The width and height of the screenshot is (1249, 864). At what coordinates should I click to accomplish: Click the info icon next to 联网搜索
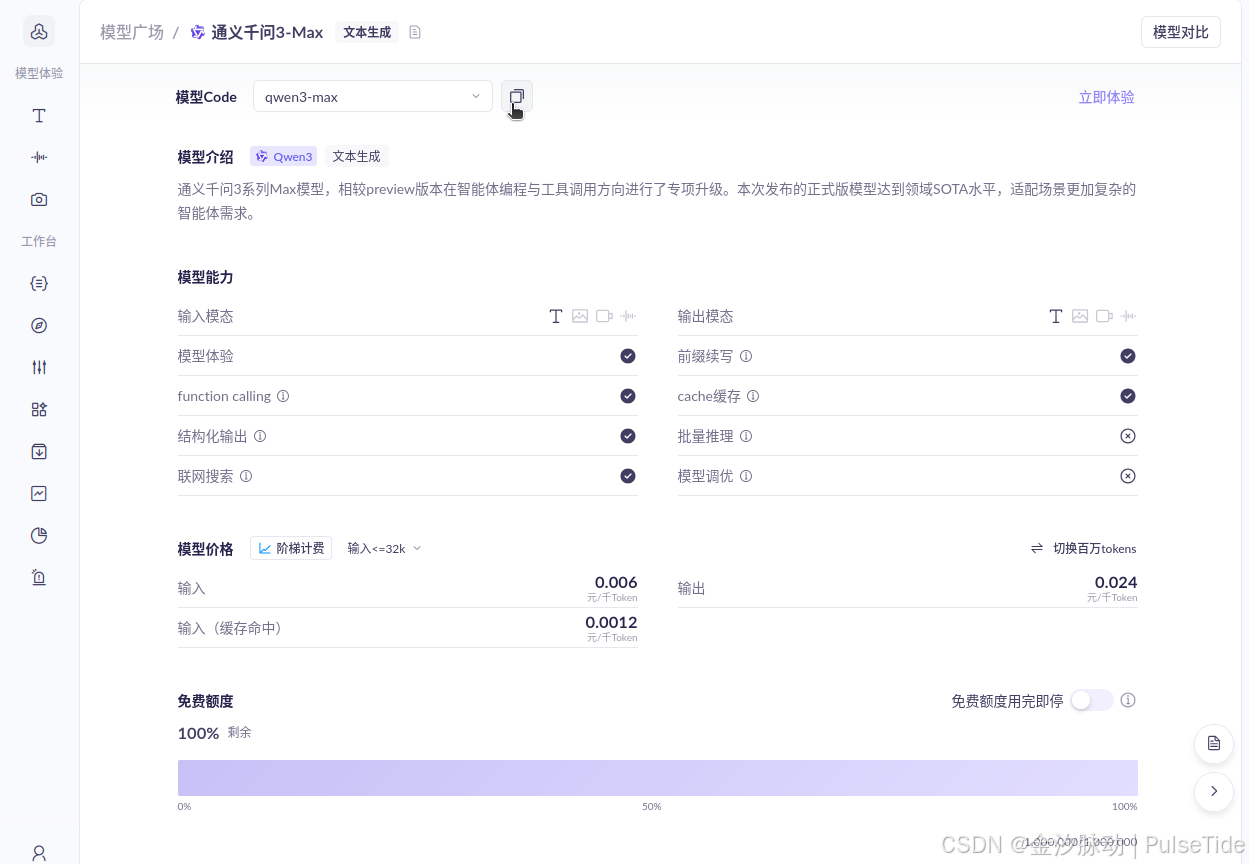tap(246, 476)
